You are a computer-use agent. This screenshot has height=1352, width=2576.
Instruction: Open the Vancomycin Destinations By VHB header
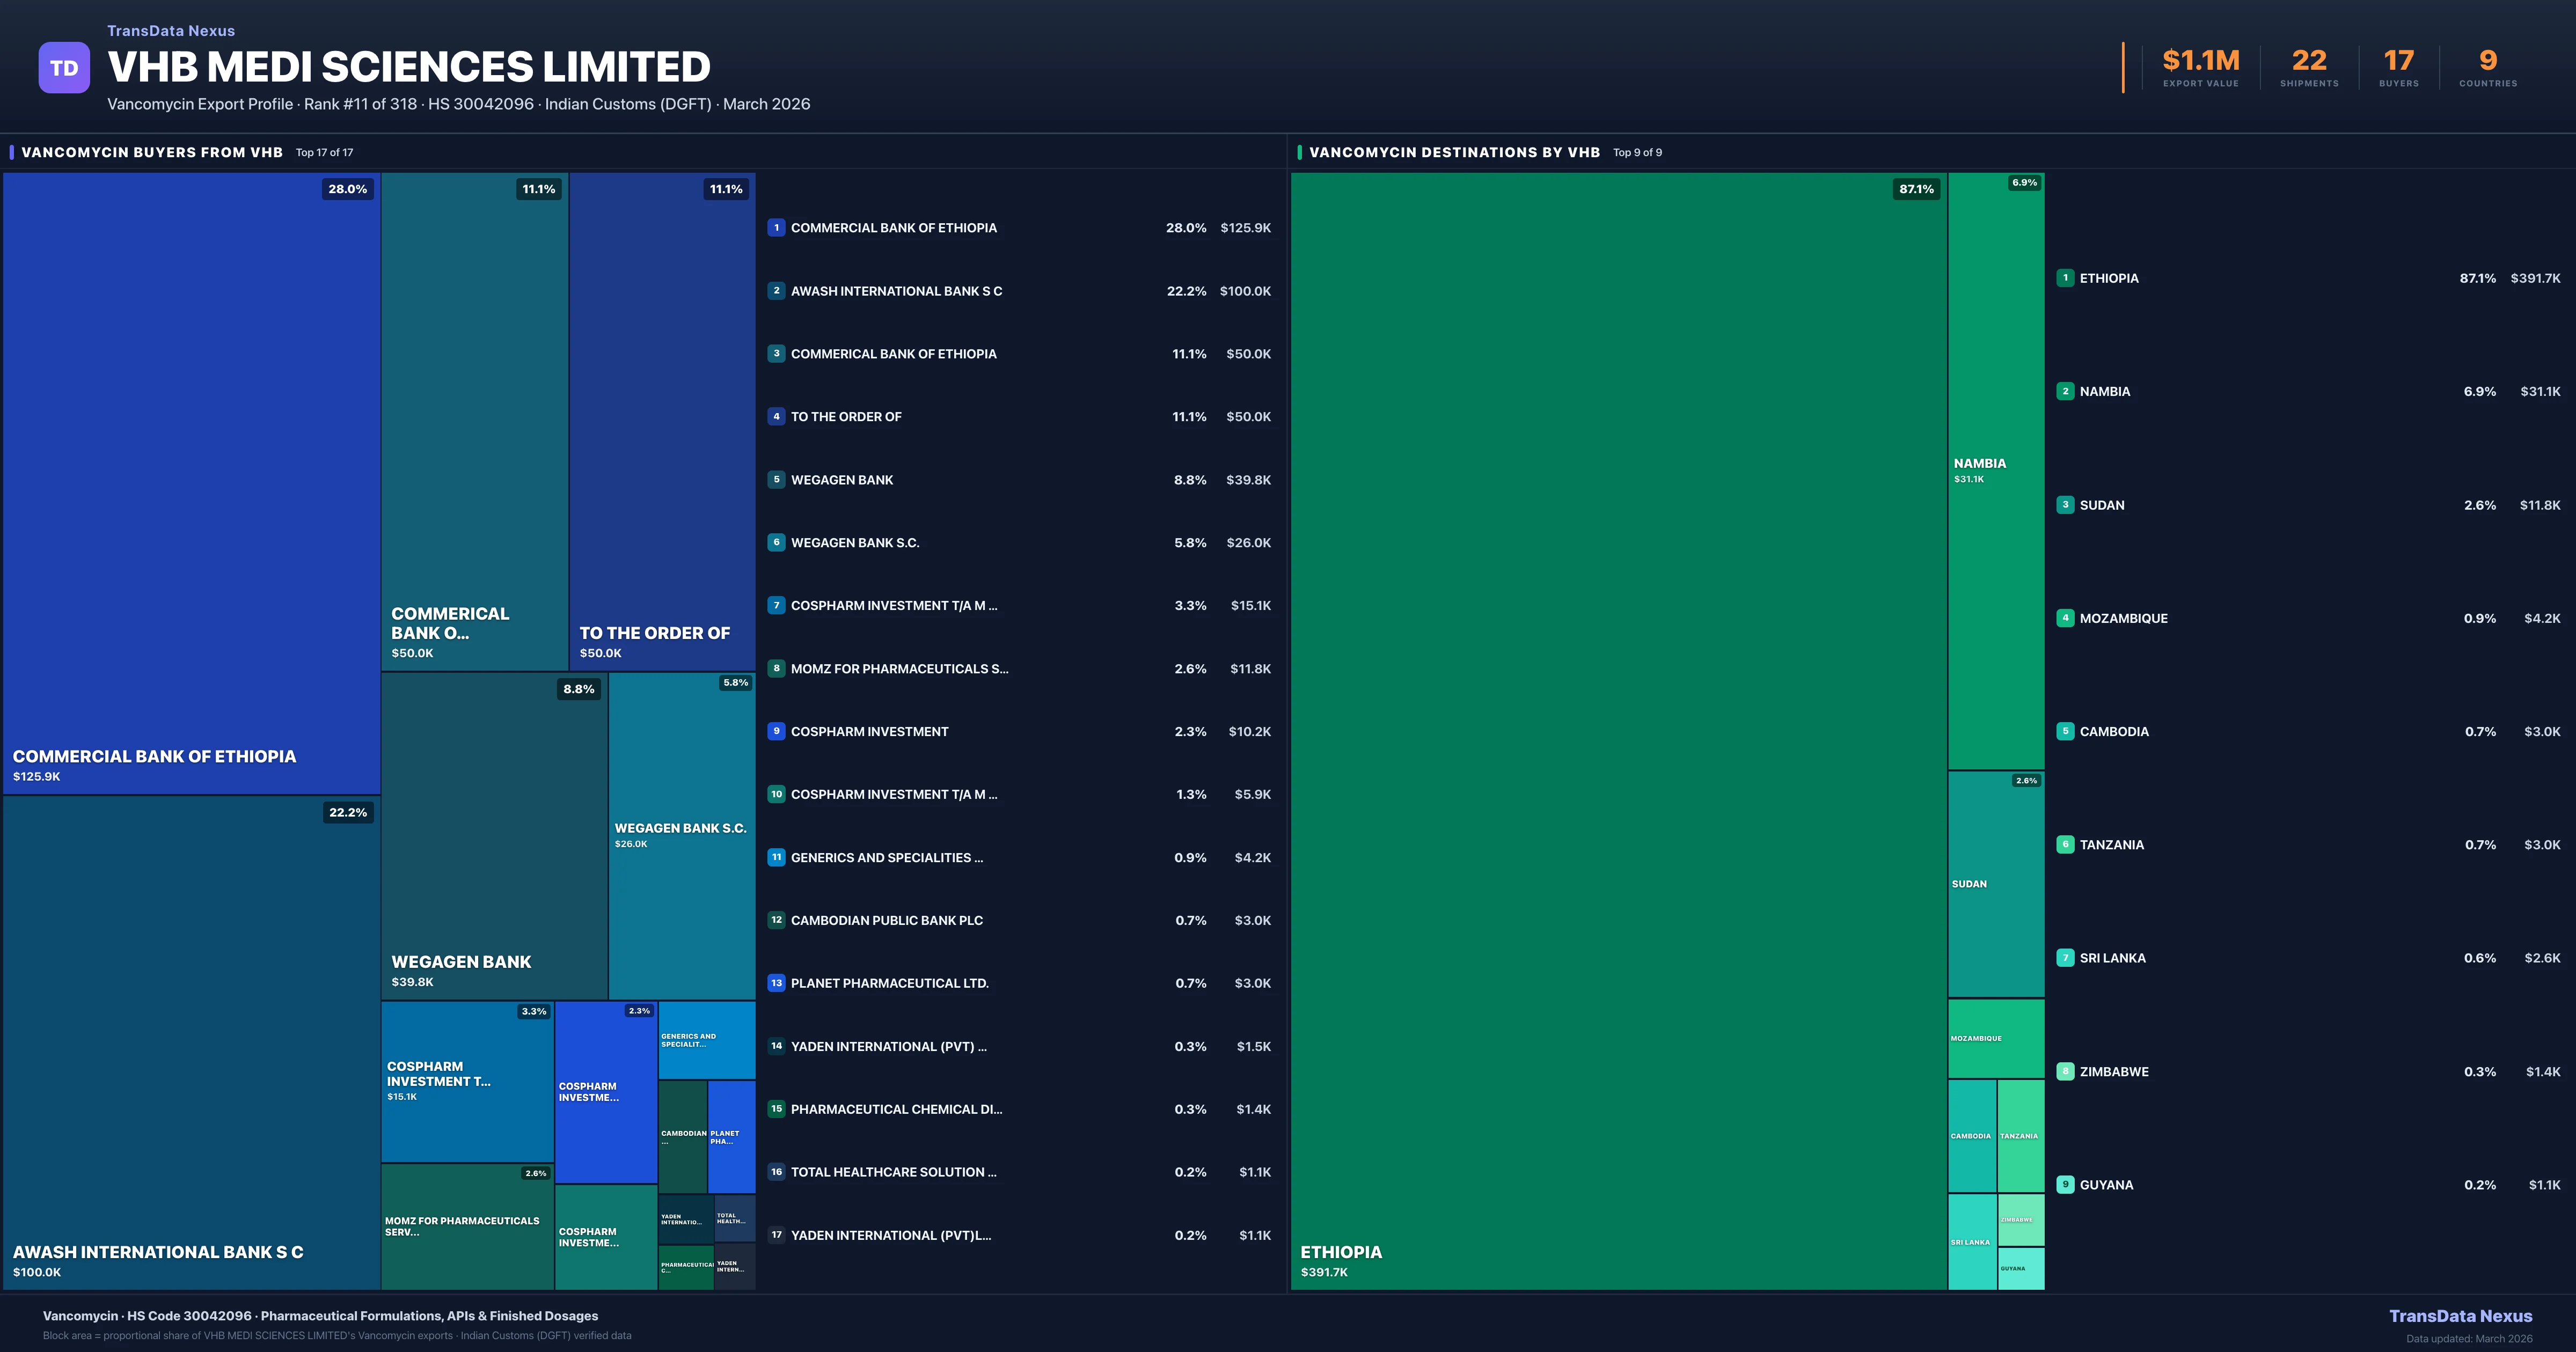[1454, 153]
